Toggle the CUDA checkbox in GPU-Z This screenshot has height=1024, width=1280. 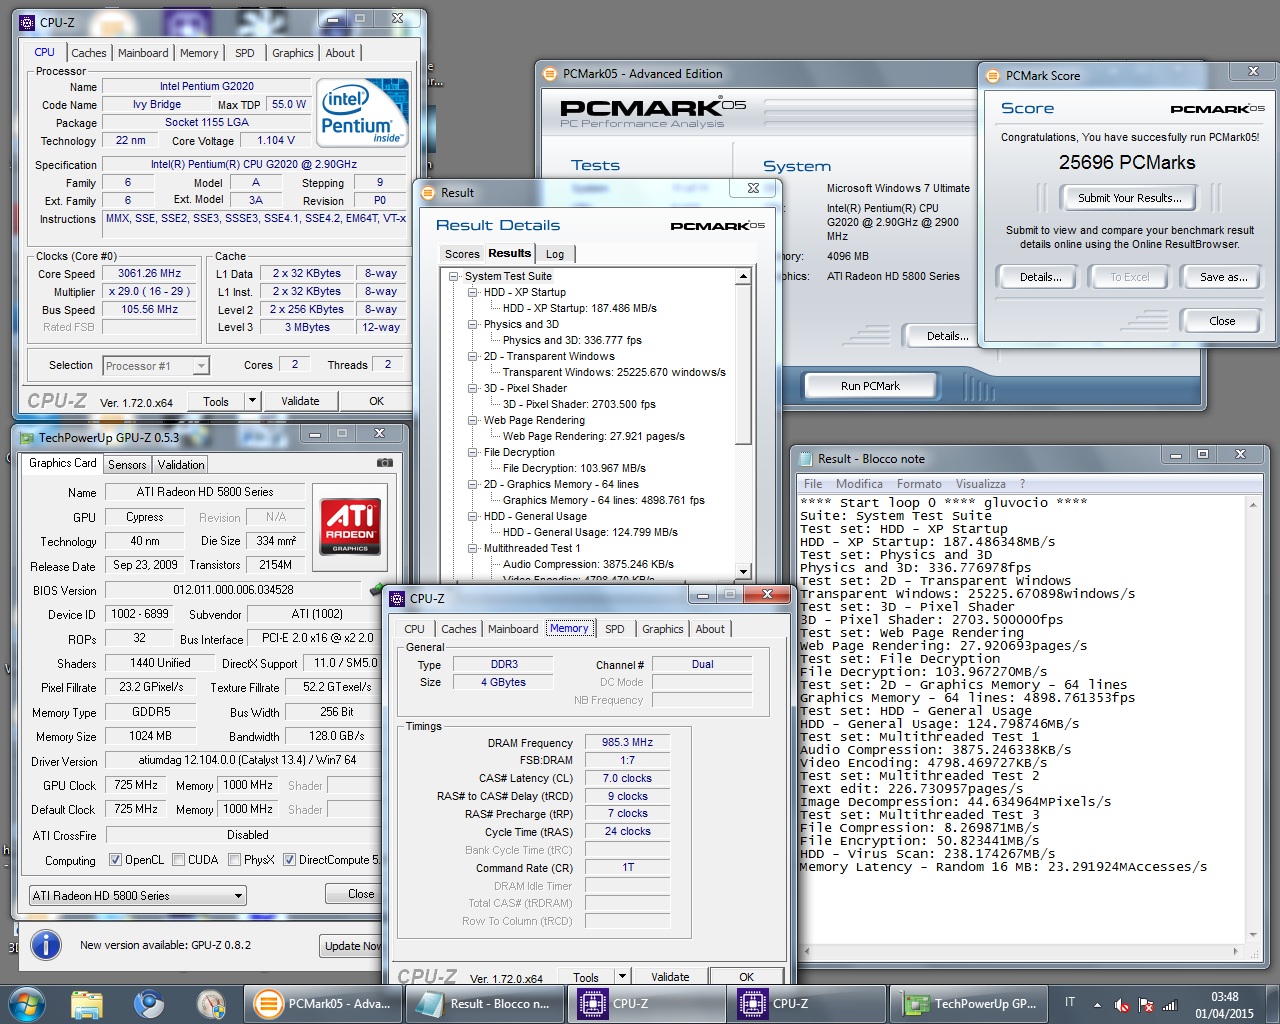coord(178,860)
